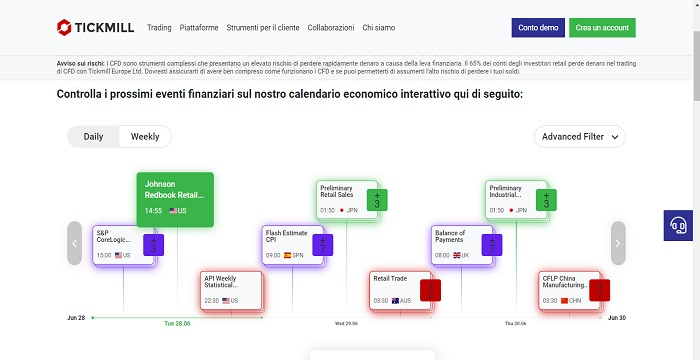The height and width of the screenshot is (360, 700).
Task: Expand the +3 badge on S&P CoreLogic card
Action: (154, 245)
